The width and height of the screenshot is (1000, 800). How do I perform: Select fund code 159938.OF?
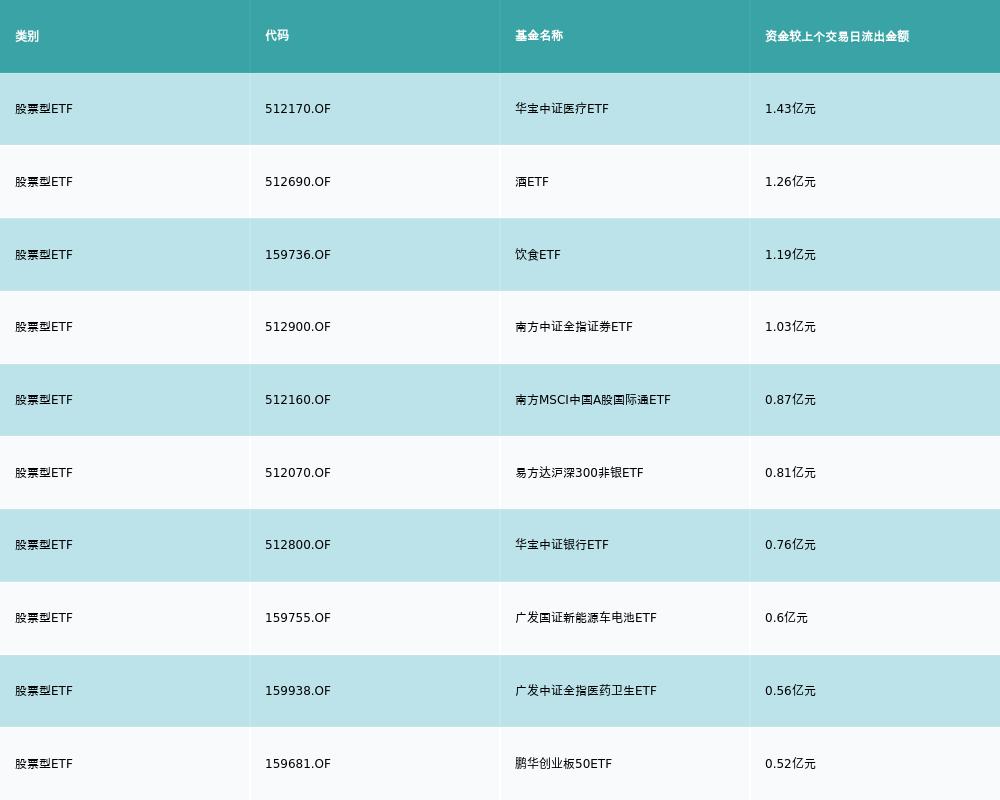click(298, 691)
